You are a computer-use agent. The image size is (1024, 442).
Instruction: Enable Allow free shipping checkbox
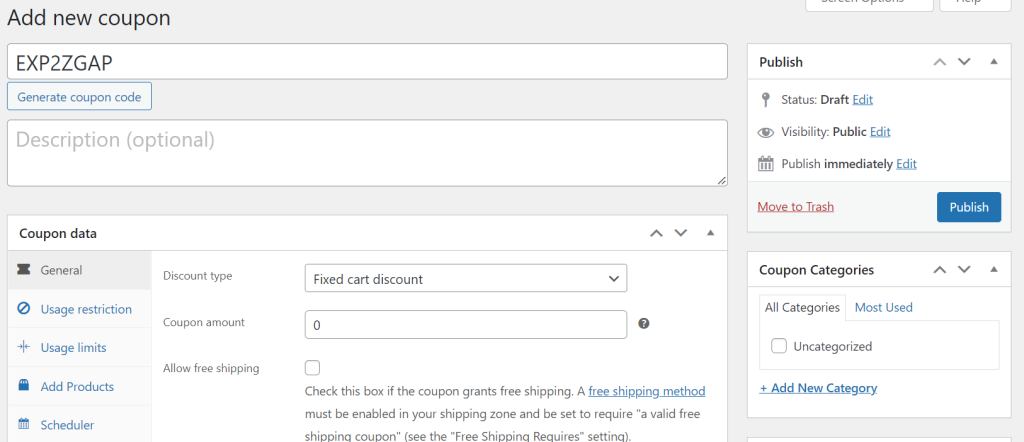[313, 368]
